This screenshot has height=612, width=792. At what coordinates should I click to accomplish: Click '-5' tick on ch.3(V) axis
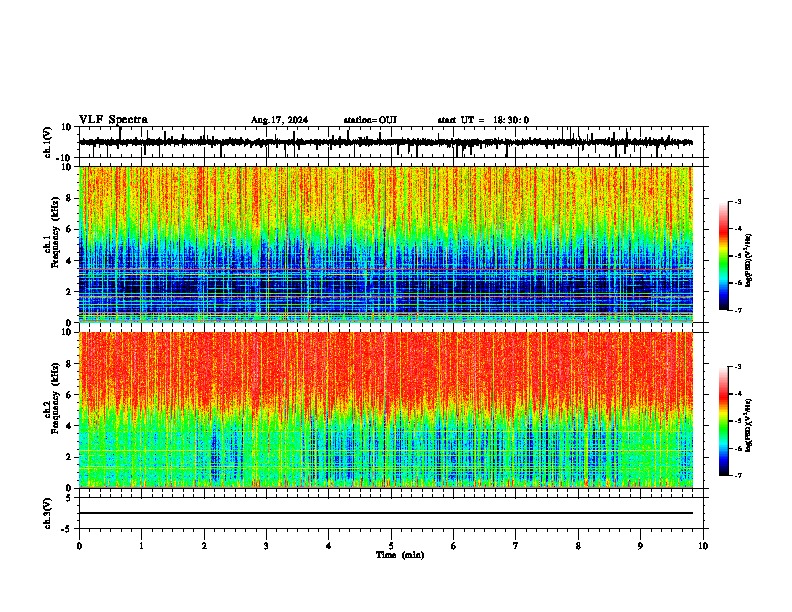[x=67, y=529]
